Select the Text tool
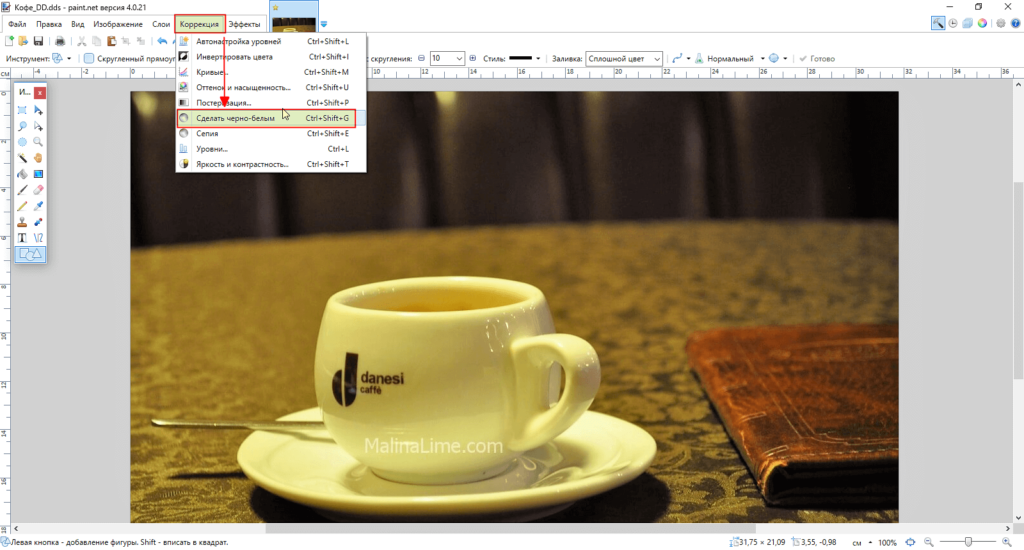The height and width of the screenshot is (550, 1024). pos(21,238)
